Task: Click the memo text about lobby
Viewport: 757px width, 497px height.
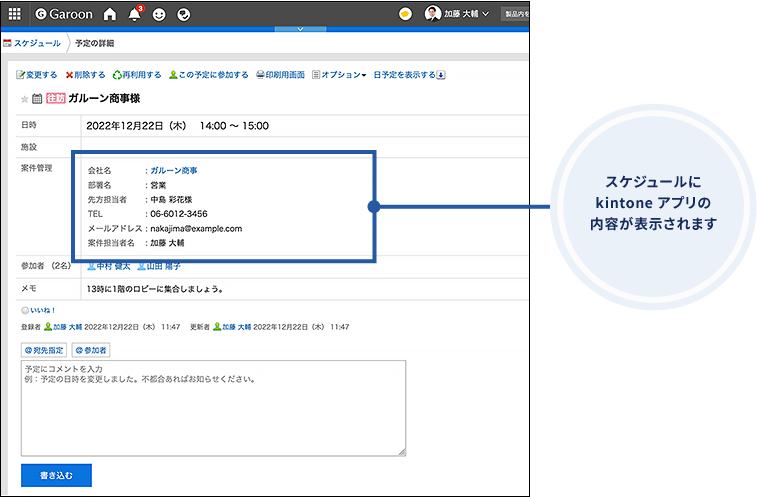Action: (154, 289)
